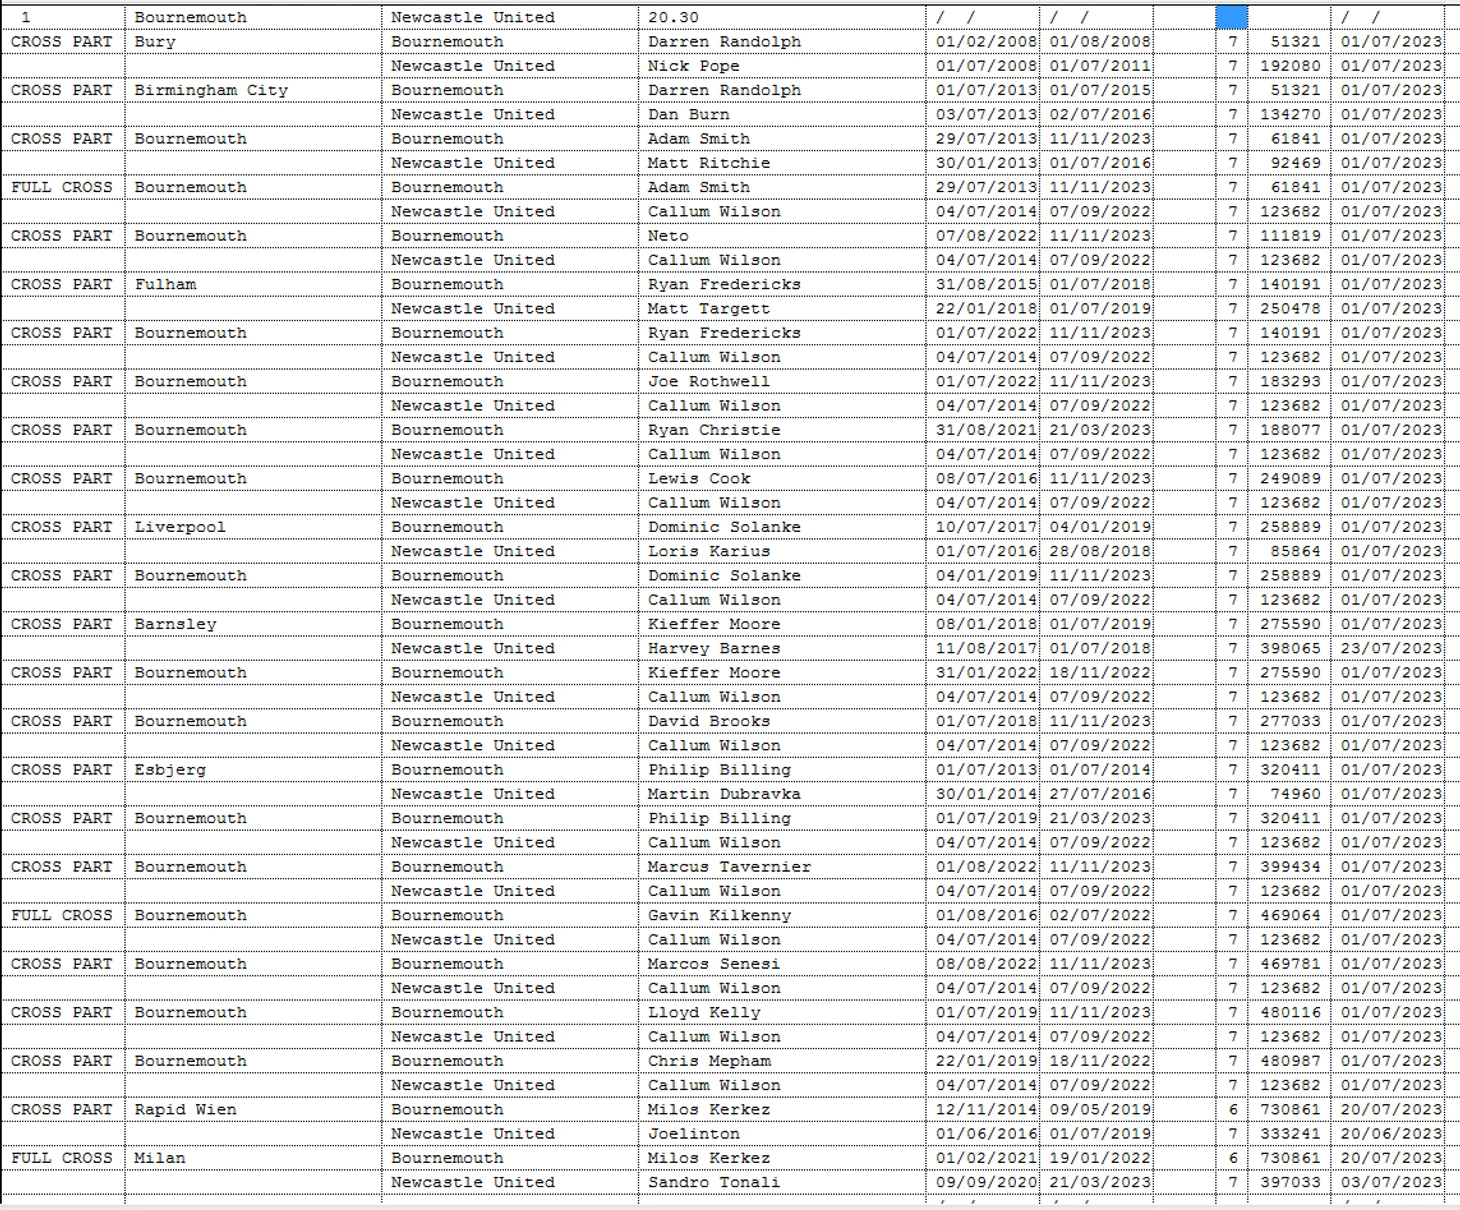Select ID value 111819
The height and width of the screenshot is (1210, 1460).
[x=1290, y=236]
